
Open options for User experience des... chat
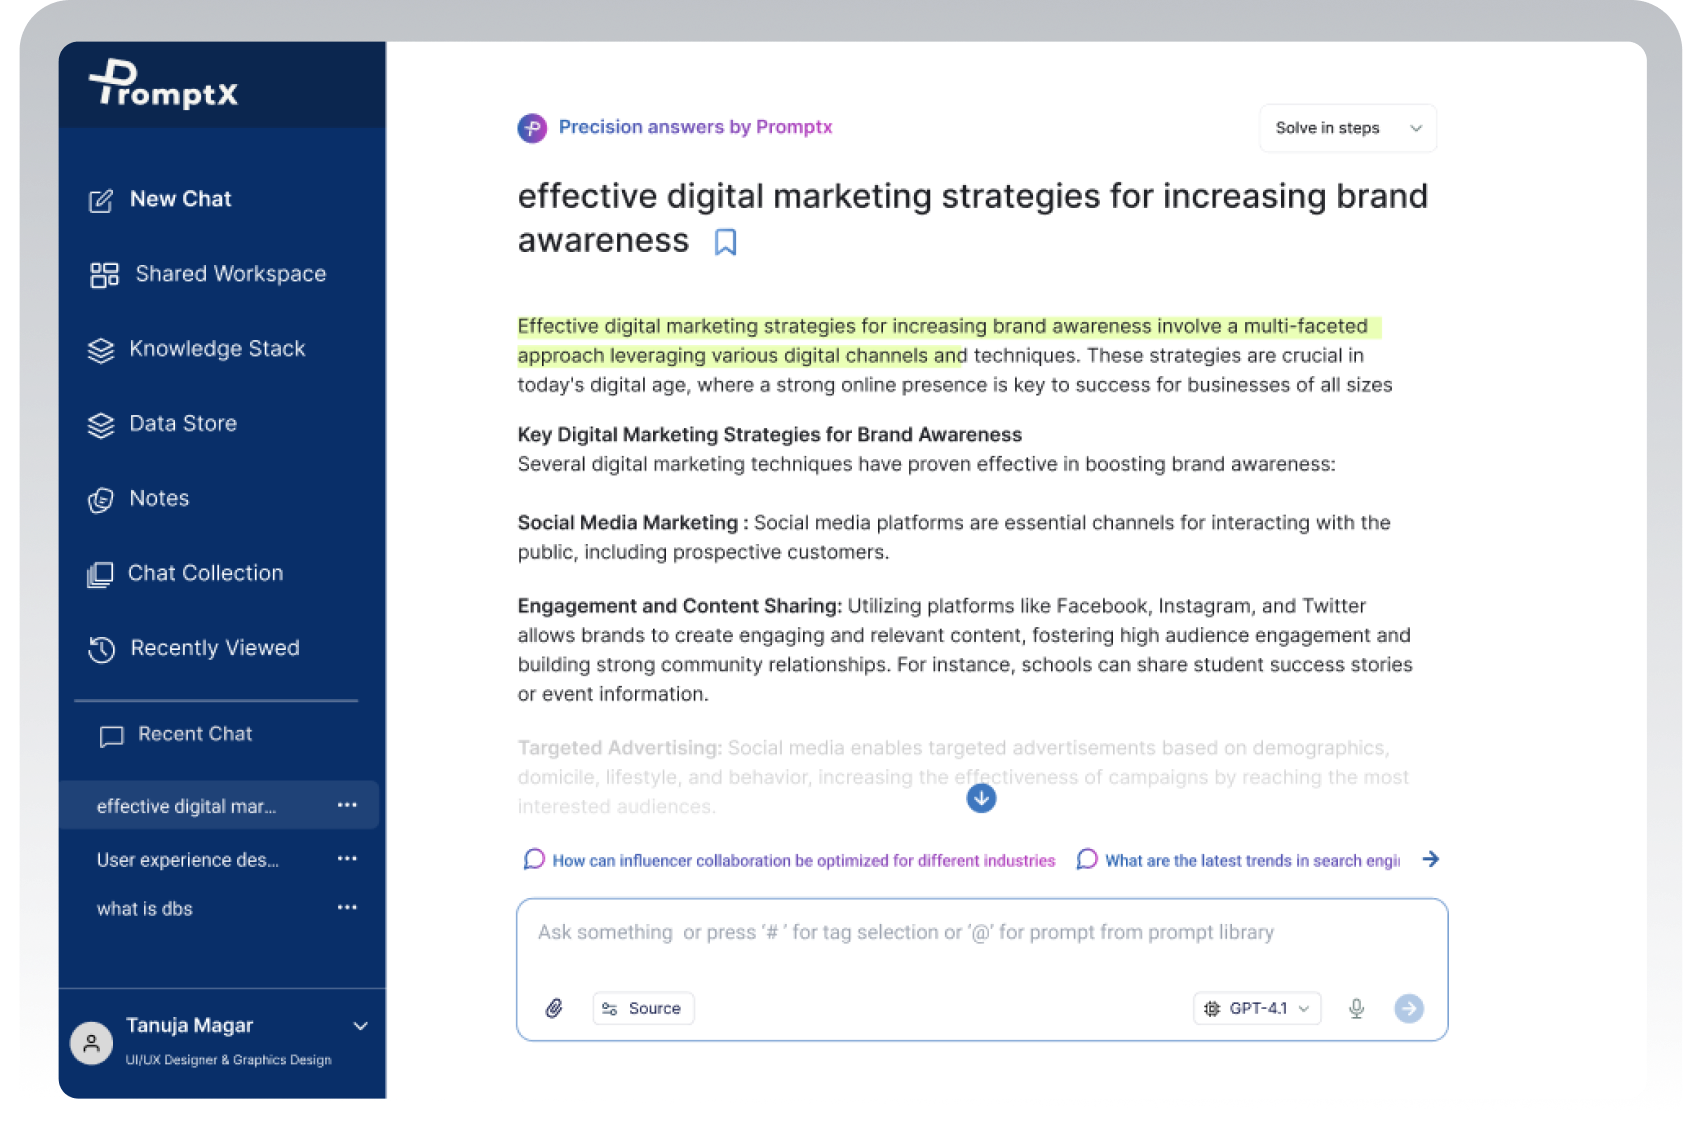click(347, 858)
